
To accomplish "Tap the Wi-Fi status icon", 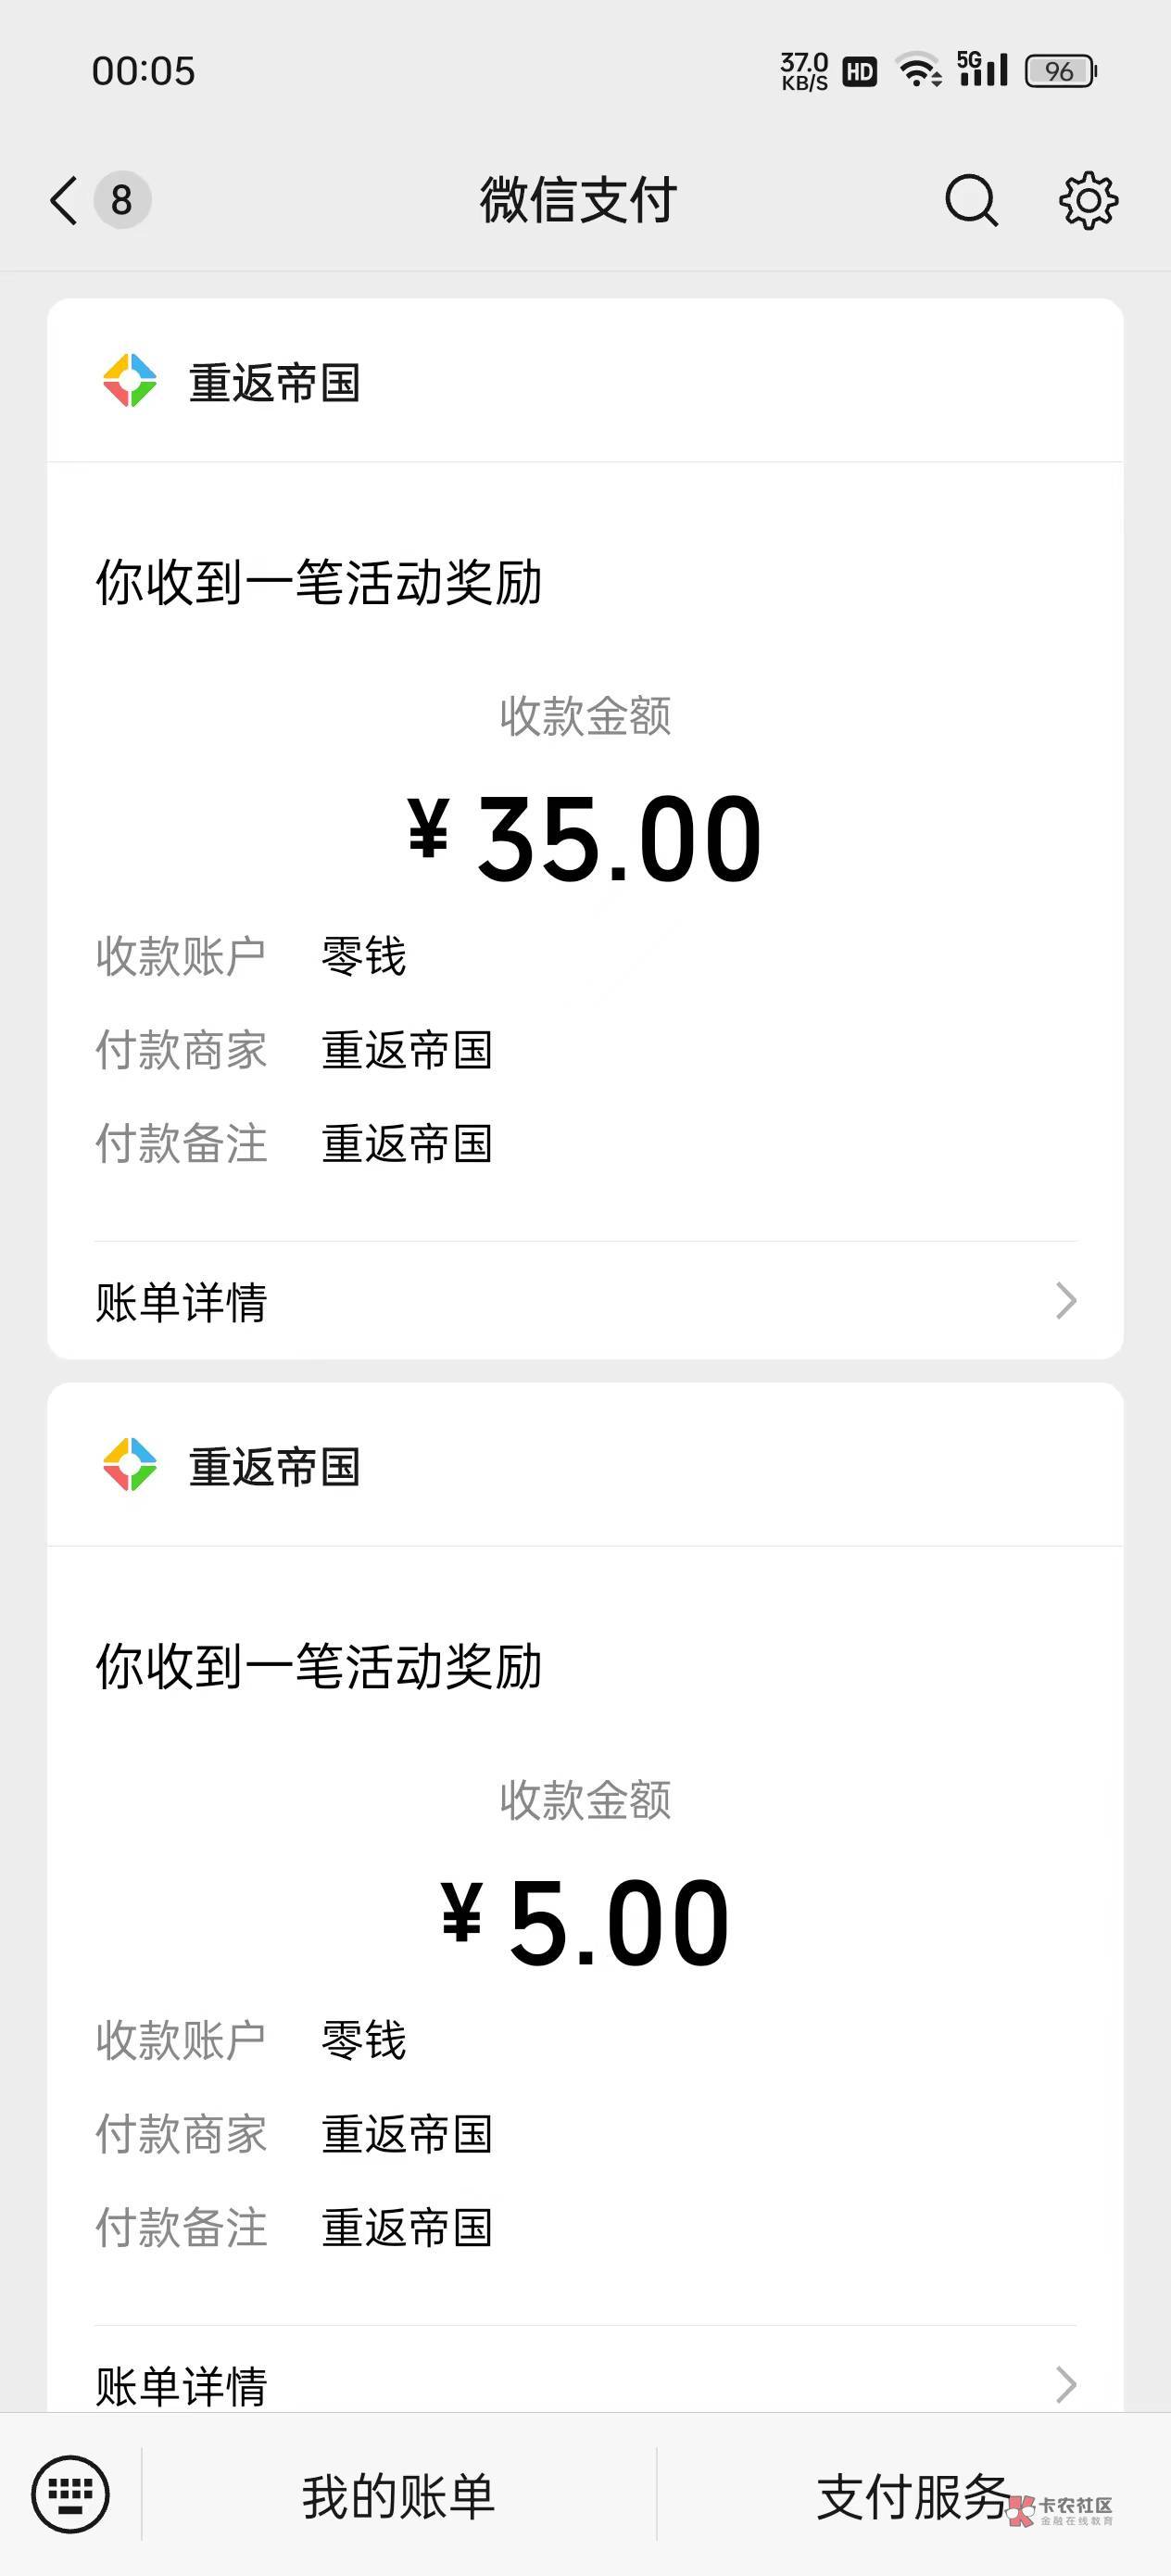I will click(x=918, y=71).
